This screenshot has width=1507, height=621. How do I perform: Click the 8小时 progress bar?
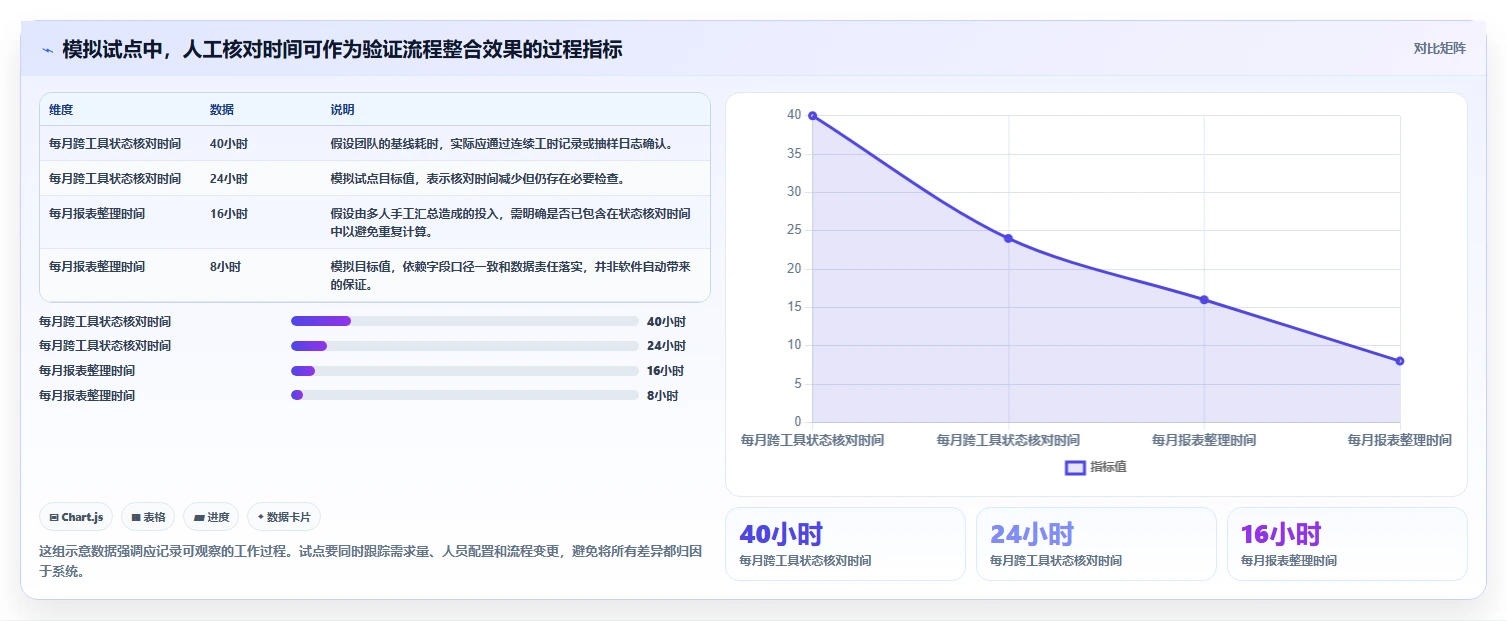click(x=464, y=395)
